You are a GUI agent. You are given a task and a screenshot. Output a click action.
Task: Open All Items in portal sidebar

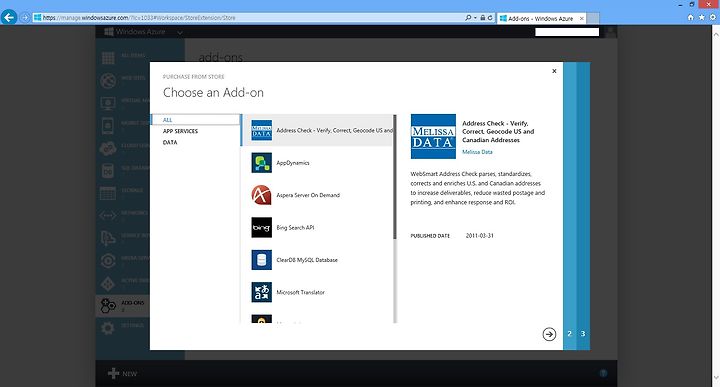108,57
